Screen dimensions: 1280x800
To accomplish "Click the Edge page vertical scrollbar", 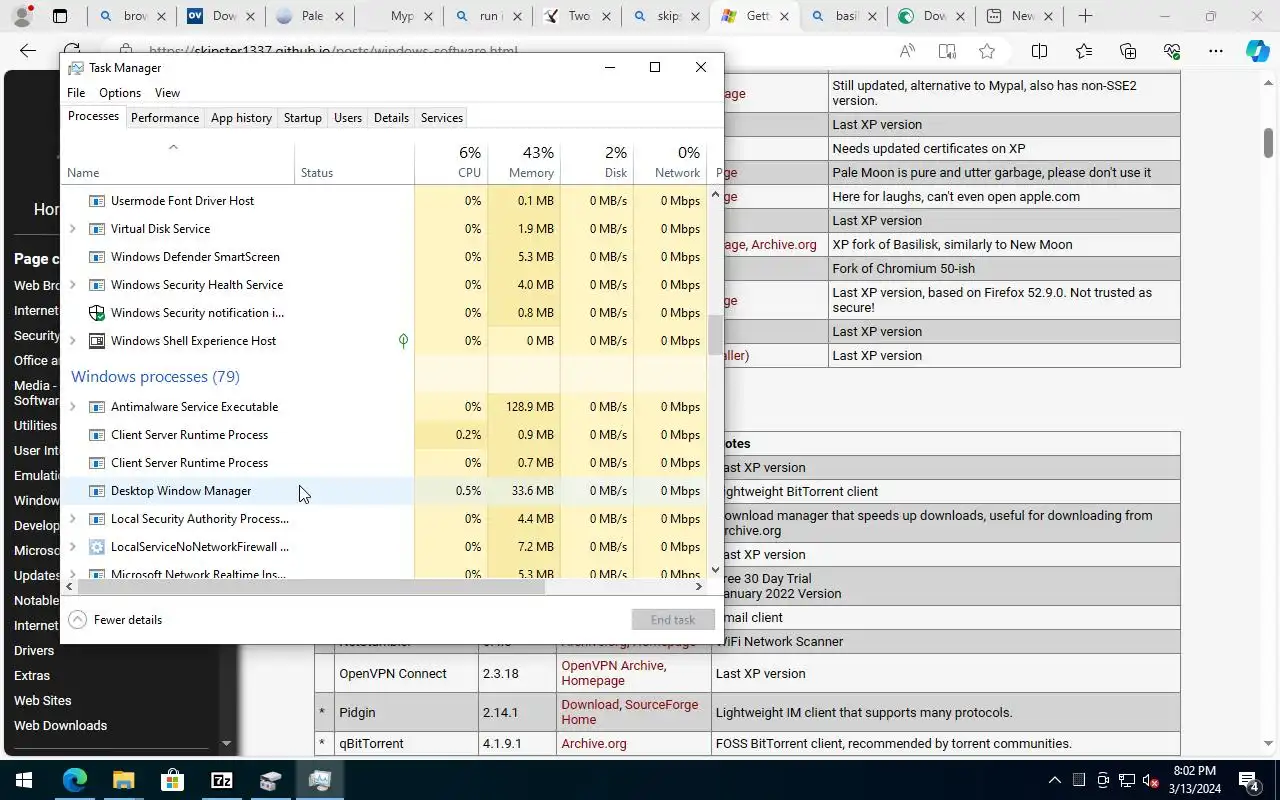I will [1269, 143].
